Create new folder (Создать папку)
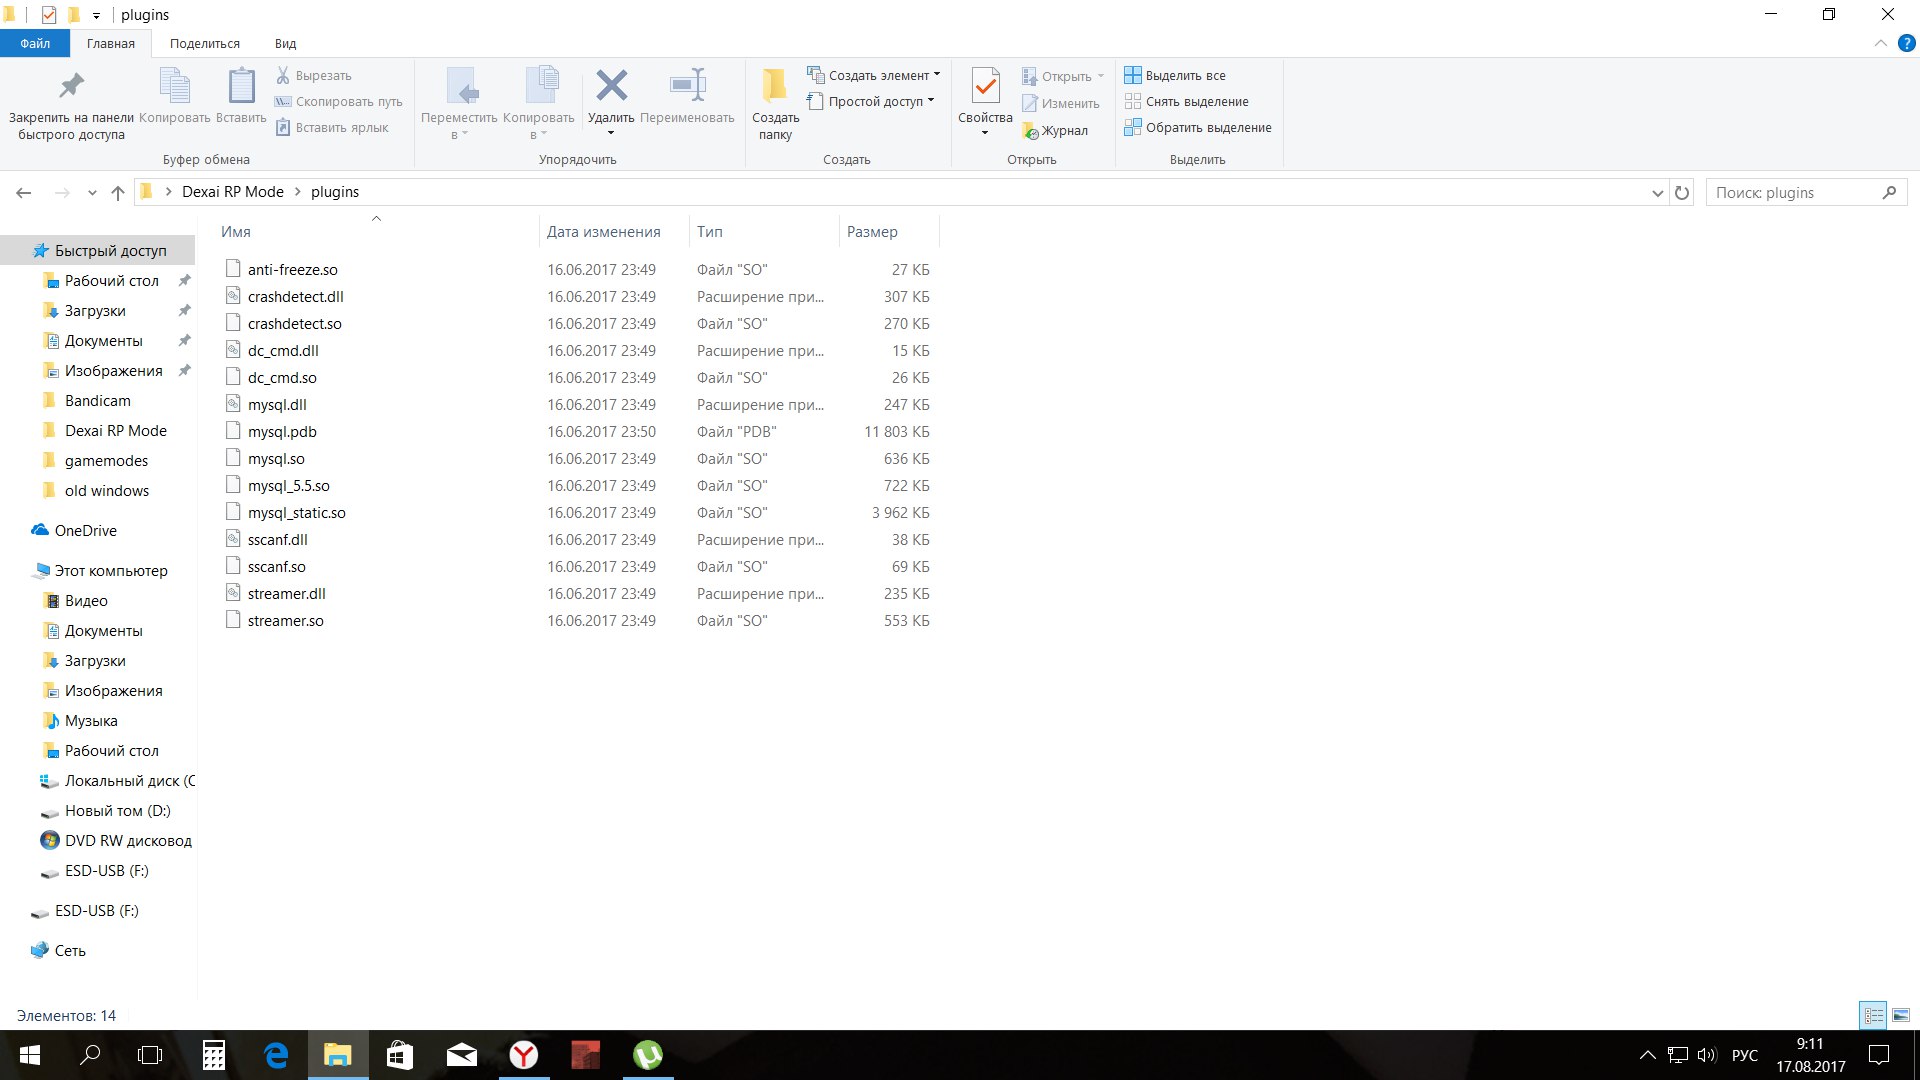 click(x=775, y=104)
